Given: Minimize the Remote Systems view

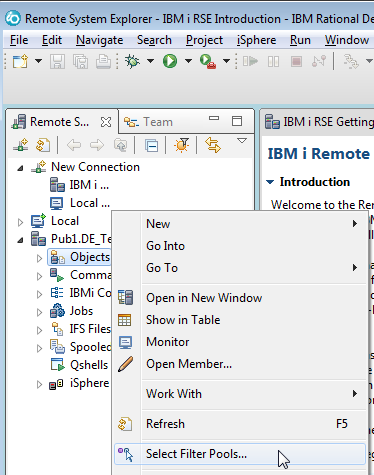Looking at the screenshot, I should point(214,118).
